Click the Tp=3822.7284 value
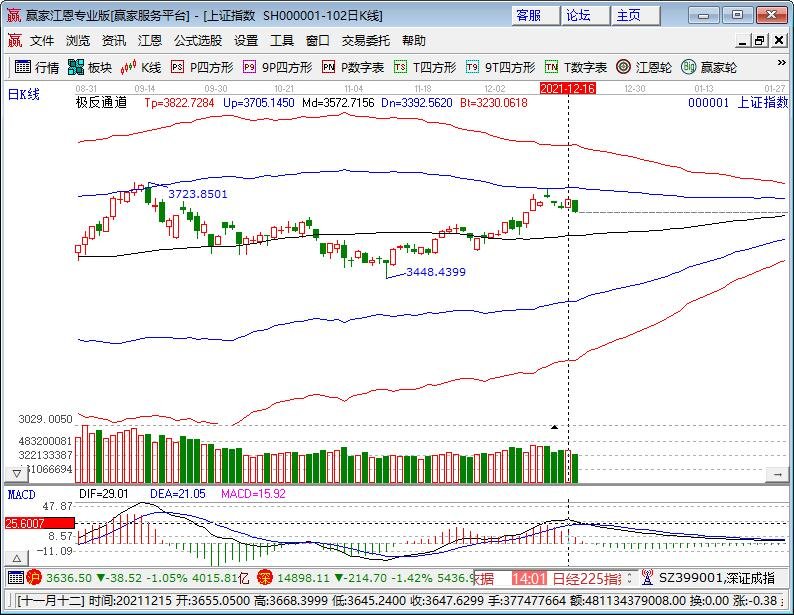 tap(179, 103)
